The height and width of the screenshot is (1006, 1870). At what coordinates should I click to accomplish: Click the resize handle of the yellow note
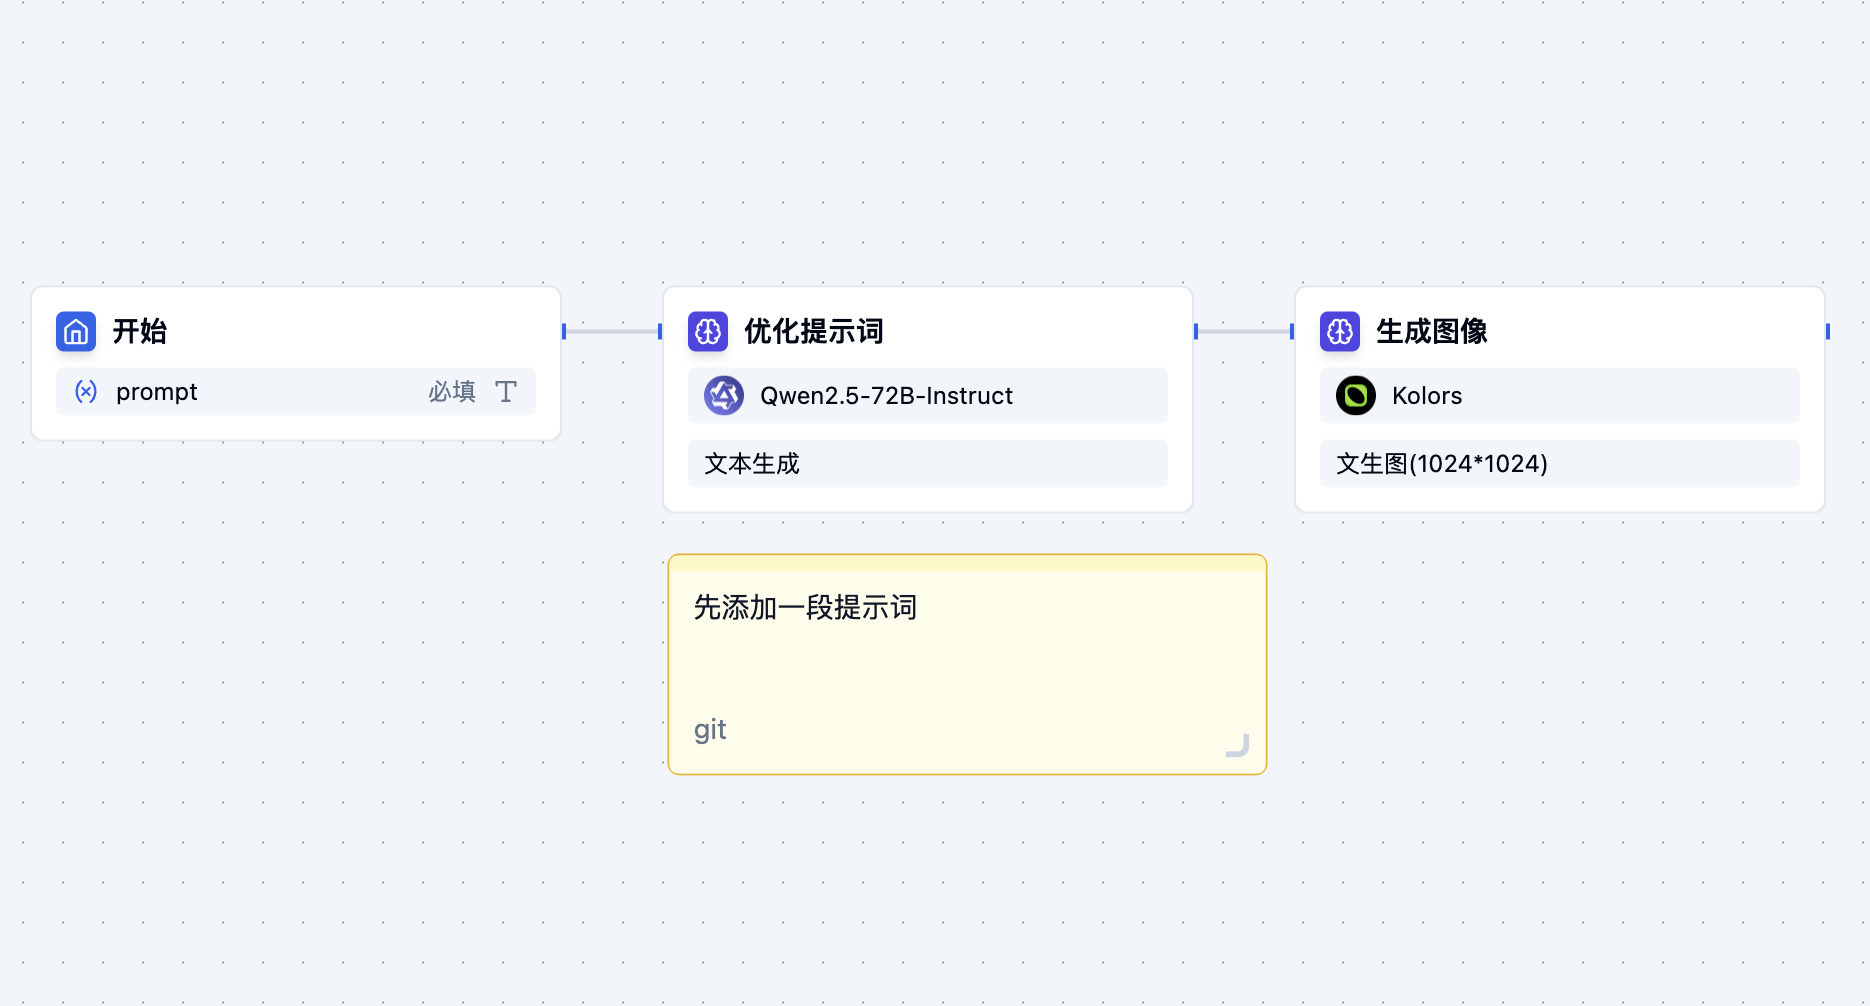click(x=1238, y=744)
